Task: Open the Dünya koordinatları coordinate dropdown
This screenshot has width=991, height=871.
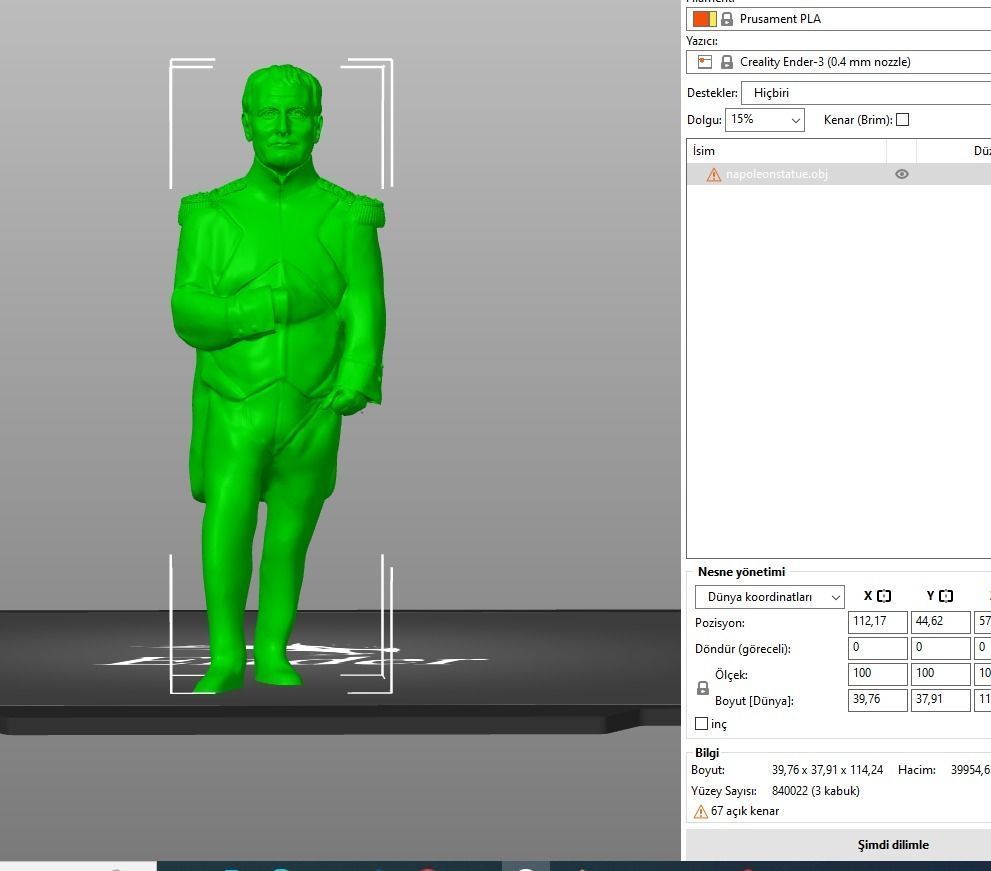Action: [x=770, y=597]
